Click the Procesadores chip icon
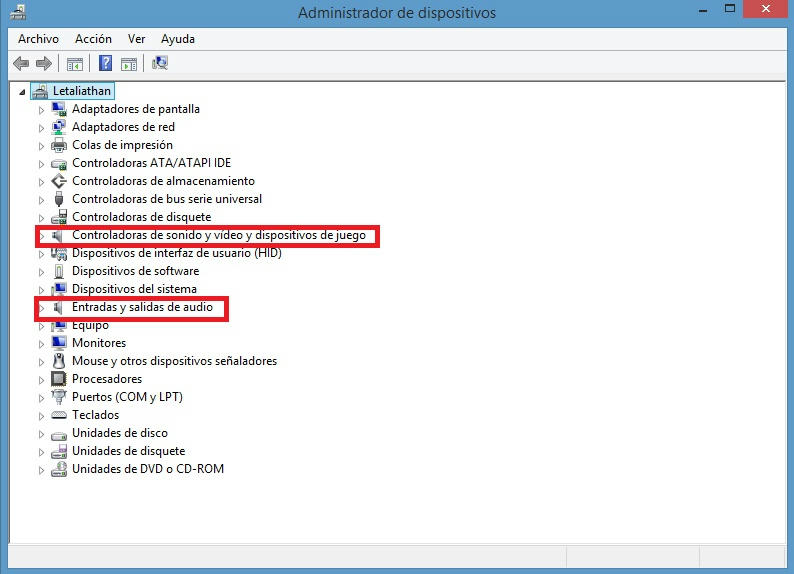This screenshot has height=574, width=794. (x=59, y=379)
